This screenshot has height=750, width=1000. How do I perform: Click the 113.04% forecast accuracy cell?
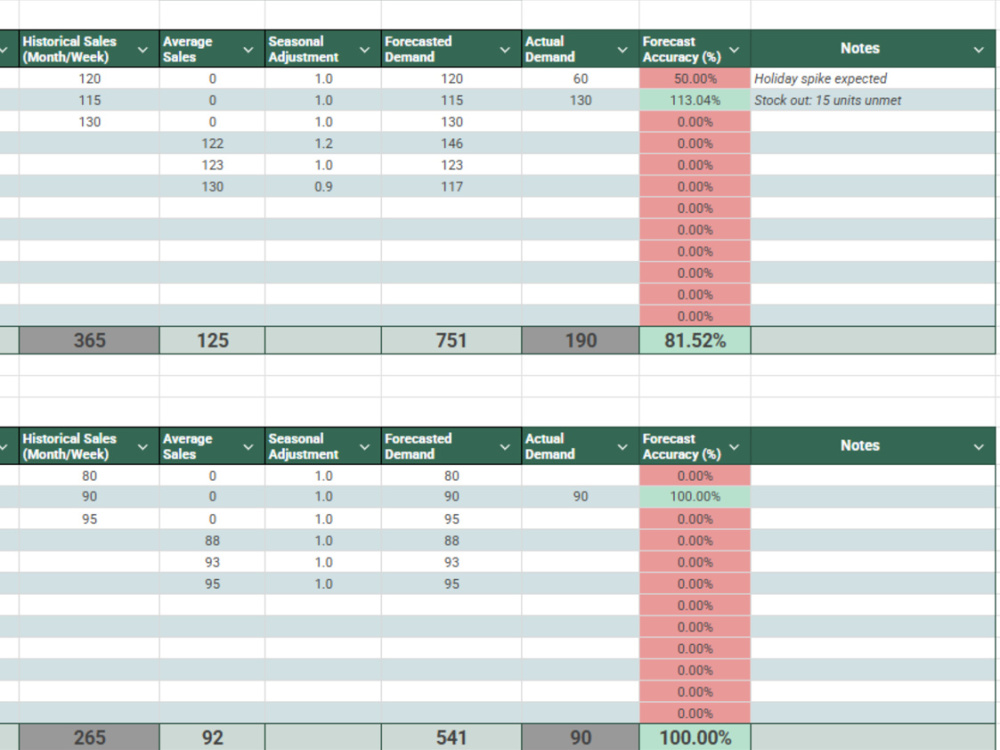(x=695, y=100)
